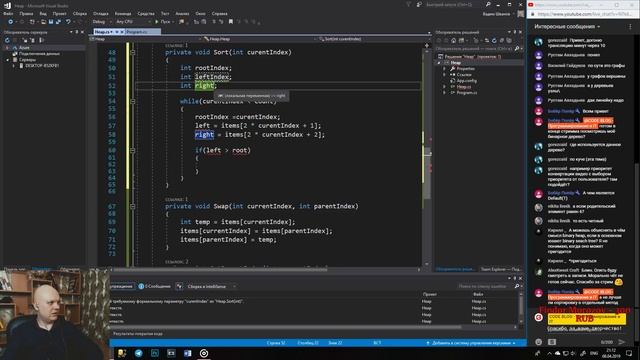This screenshot has width=640, height=360.
Task: Select Heap.cs file in Solution Explorer
Action: [x=463, y=87]
